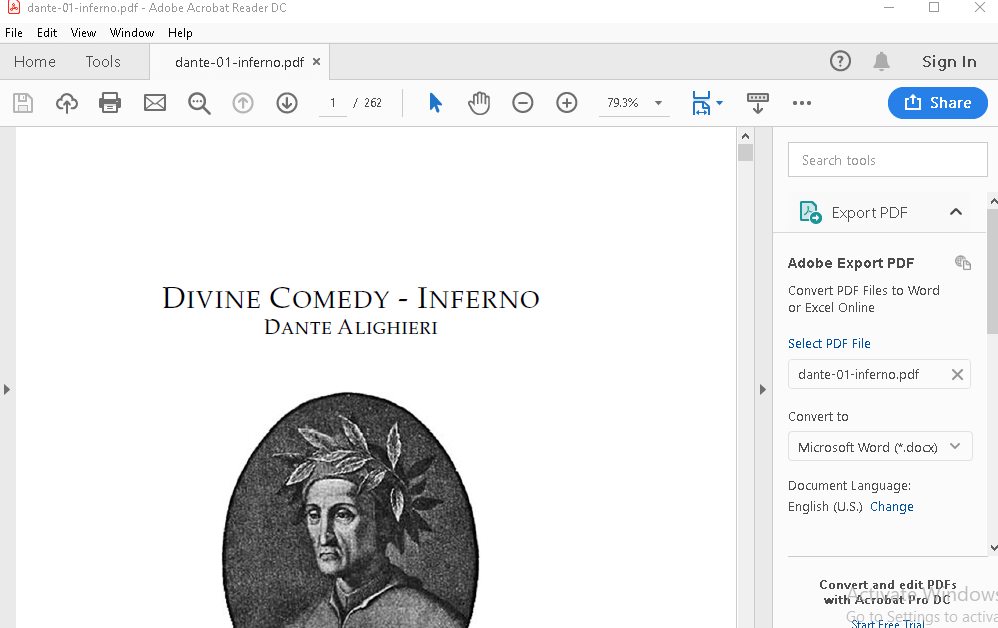The width and height of the screenshot is (998, 628).
Task: Click the Dante Alighieri author line
Action: point(351,327)
